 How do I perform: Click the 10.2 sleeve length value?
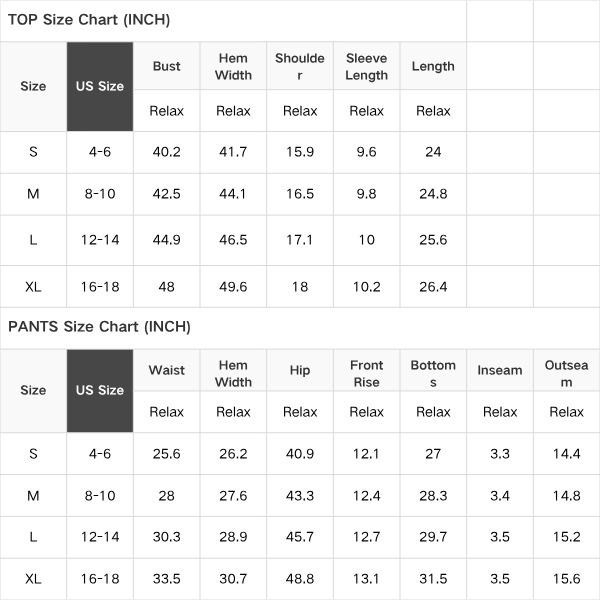pyautogui.click(x=366, y=287)
